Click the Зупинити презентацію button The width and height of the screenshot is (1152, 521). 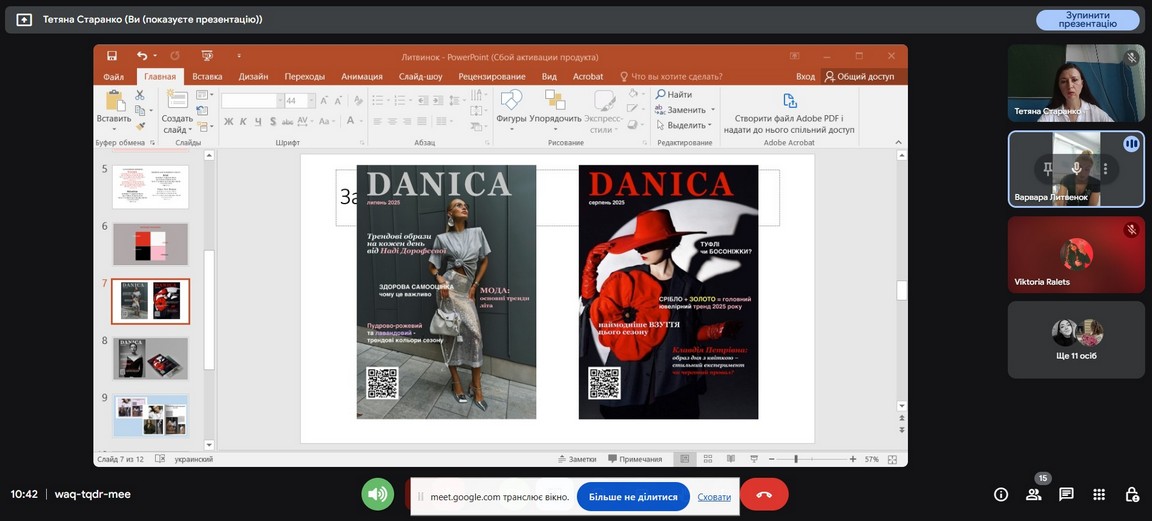tap(1087, 20)
